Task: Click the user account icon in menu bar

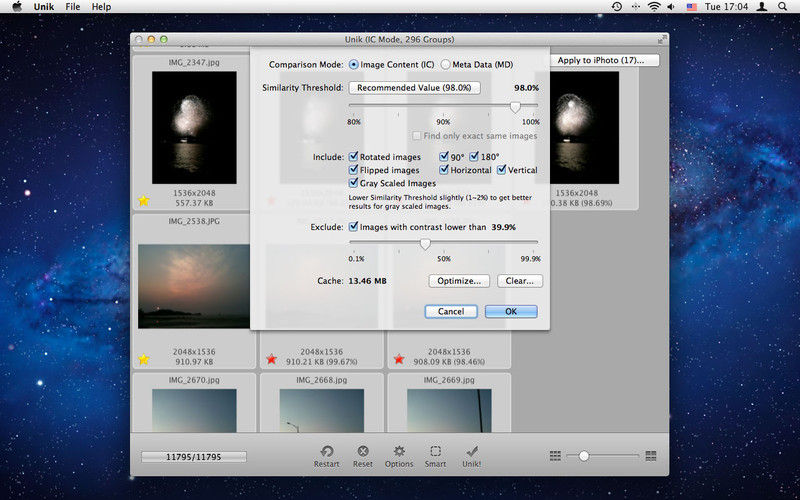Action: [x=762, y=7]
